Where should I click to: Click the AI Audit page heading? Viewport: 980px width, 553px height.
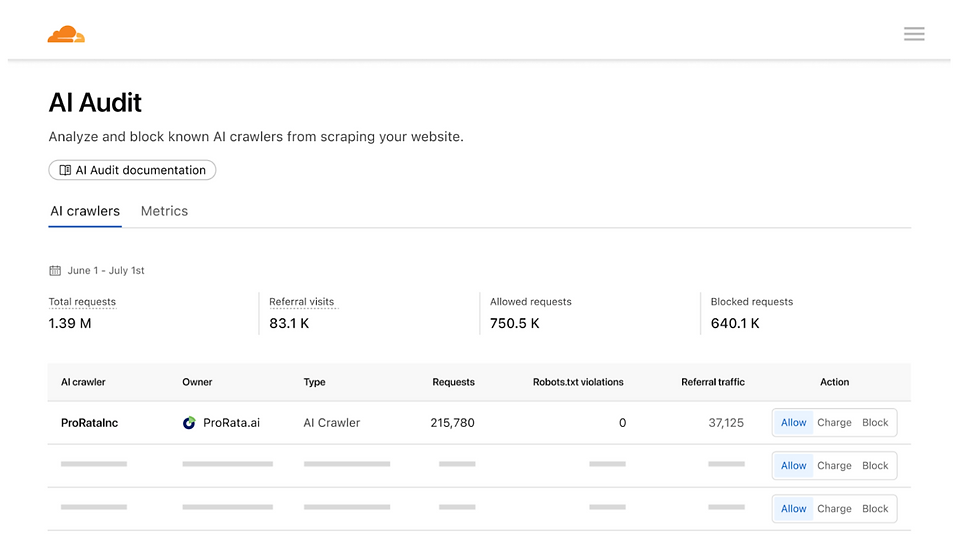95,103
